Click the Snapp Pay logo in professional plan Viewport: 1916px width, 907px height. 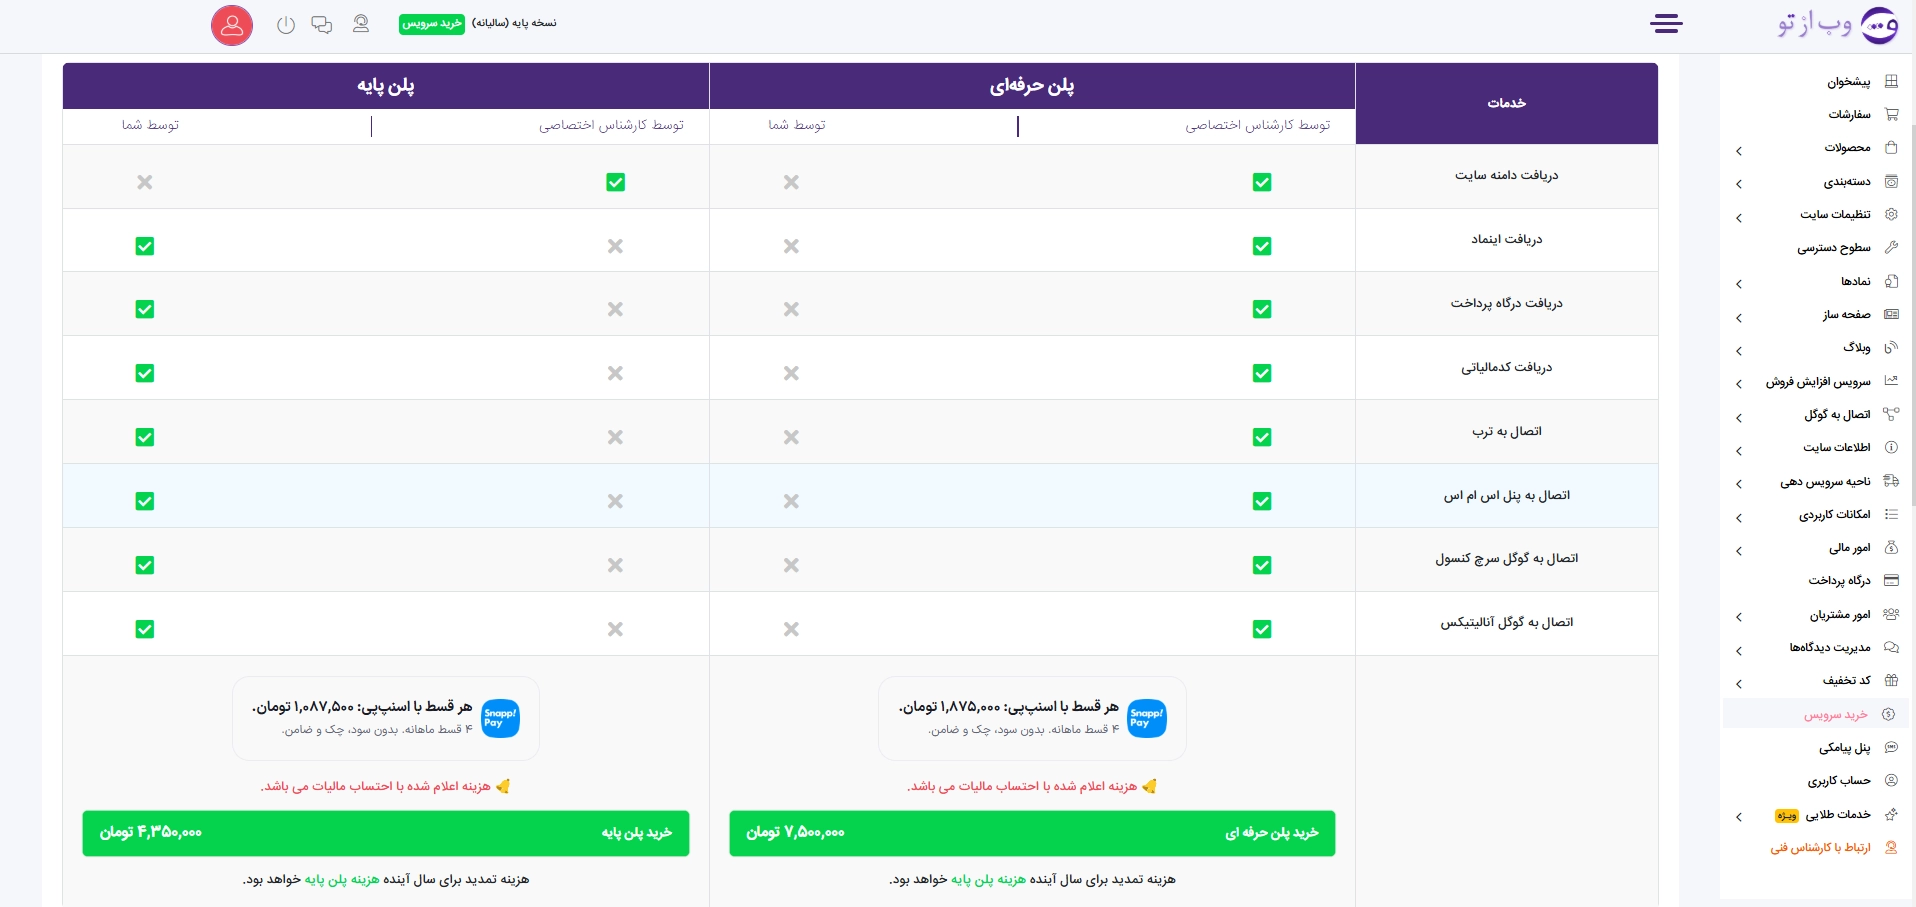click(1147, 718)
